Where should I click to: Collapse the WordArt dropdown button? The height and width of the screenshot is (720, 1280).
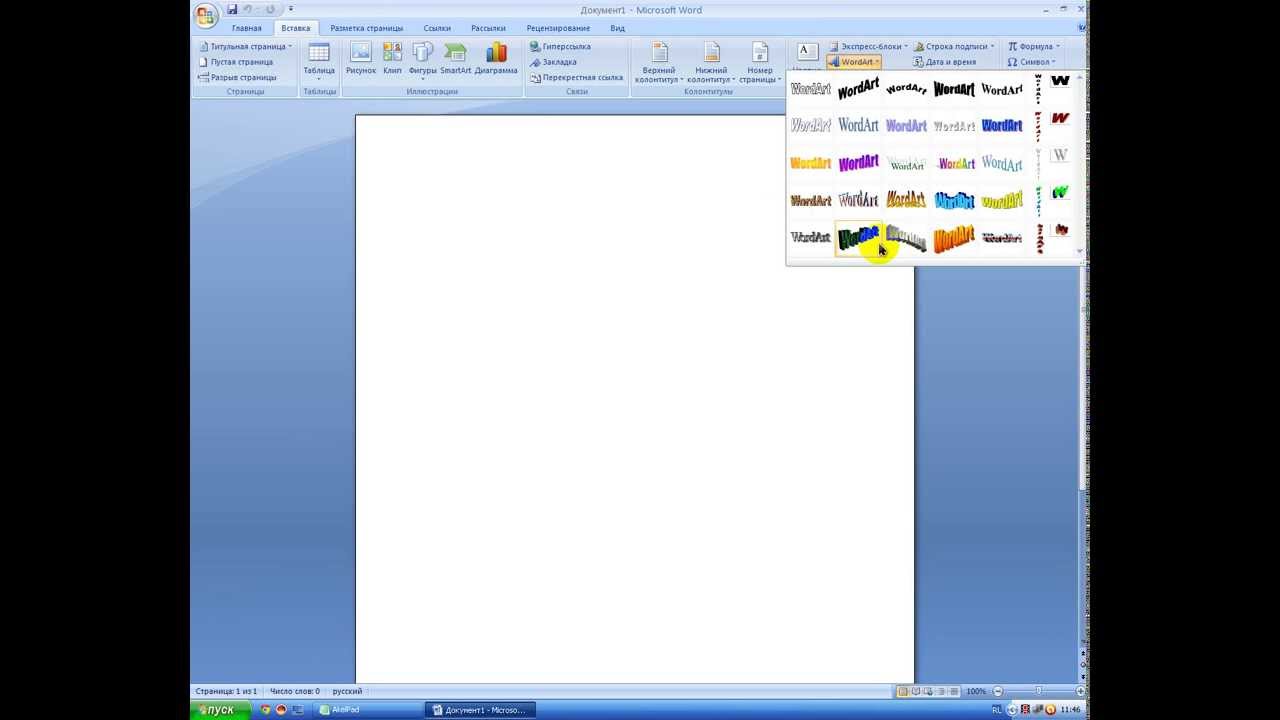(x=854, y=62)
